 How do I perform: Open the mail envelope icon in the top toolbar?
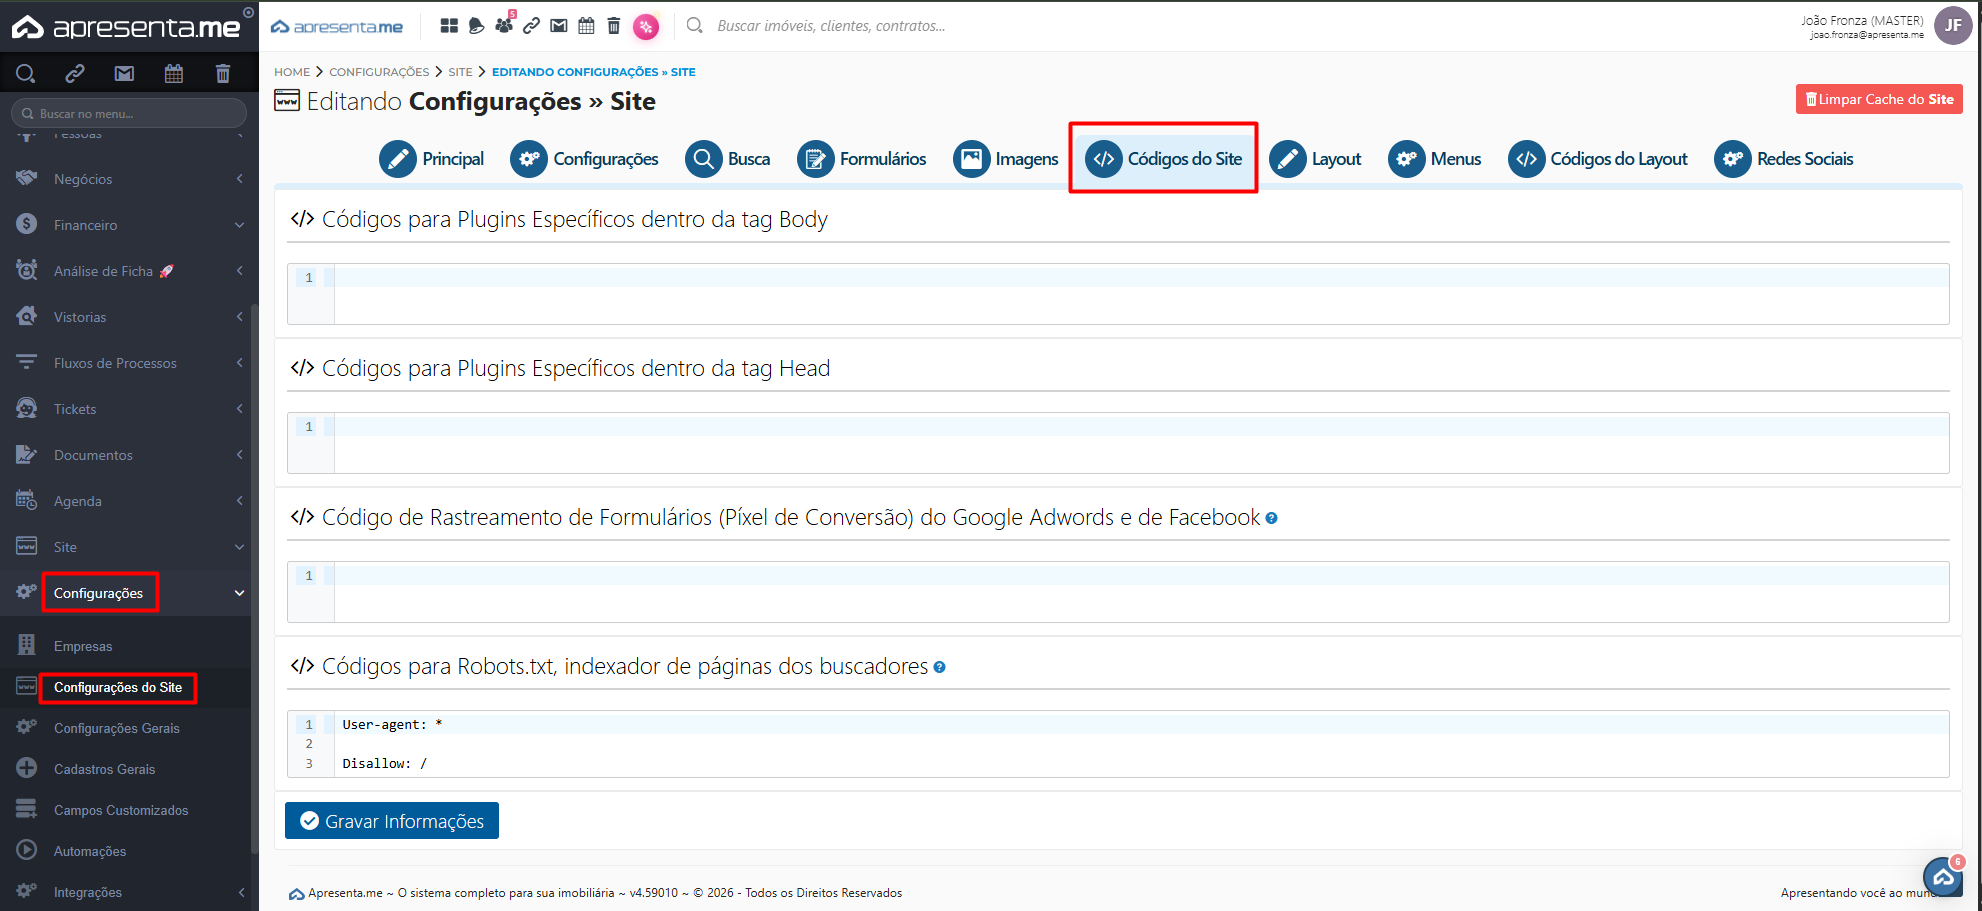[x=559, y=26]
